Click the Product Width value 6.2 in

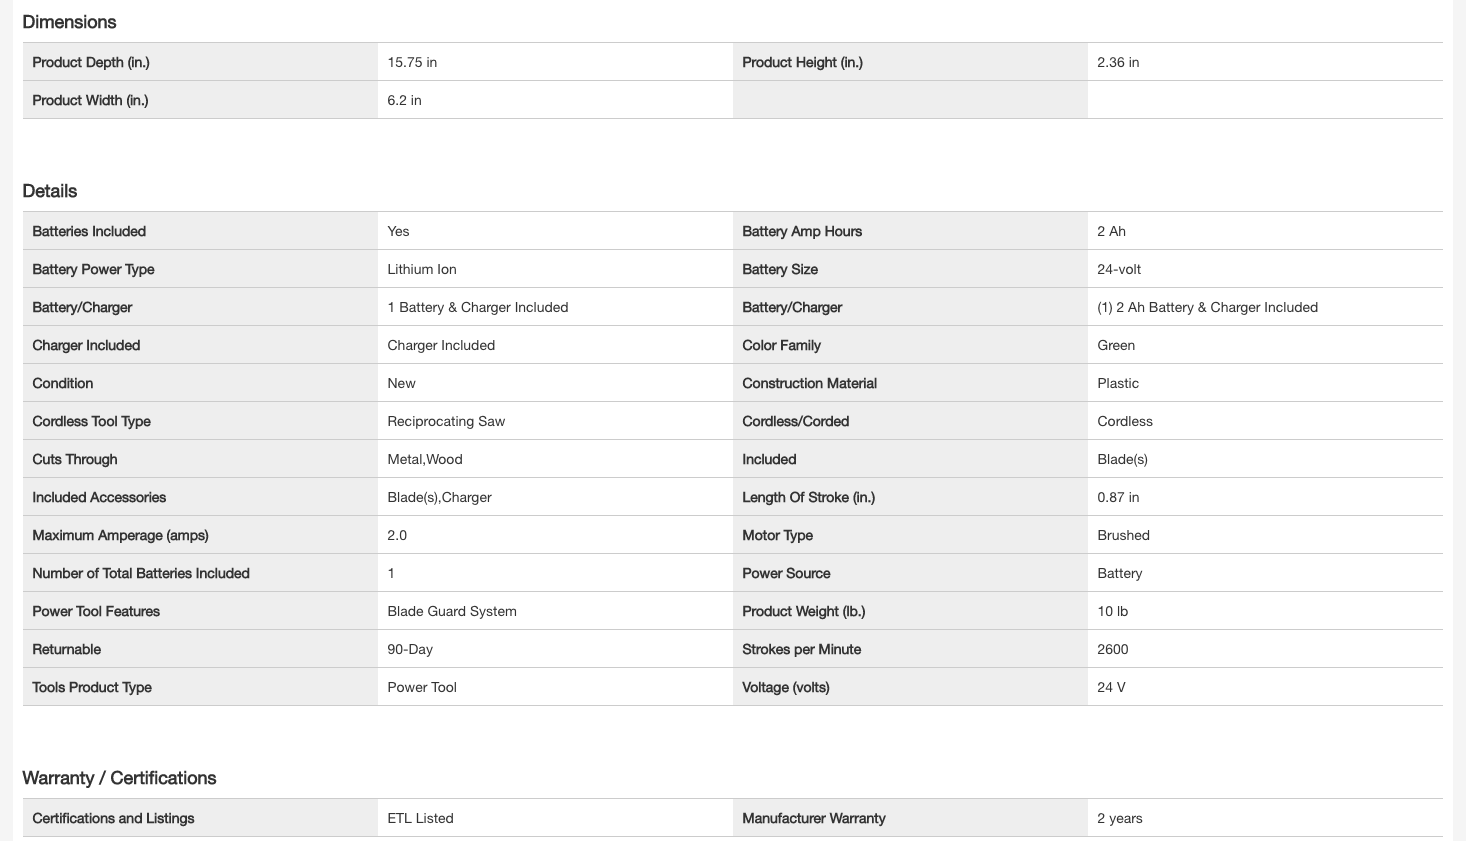404,100
